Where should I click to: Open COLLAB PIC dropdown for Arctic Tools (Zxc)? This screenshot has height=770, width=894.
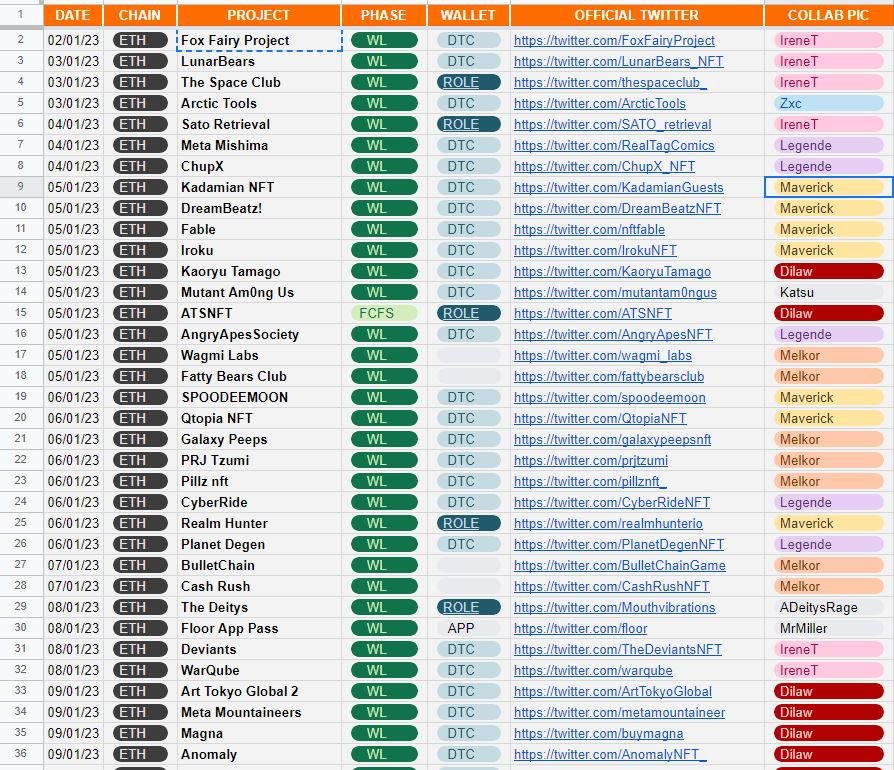(829, 104)
